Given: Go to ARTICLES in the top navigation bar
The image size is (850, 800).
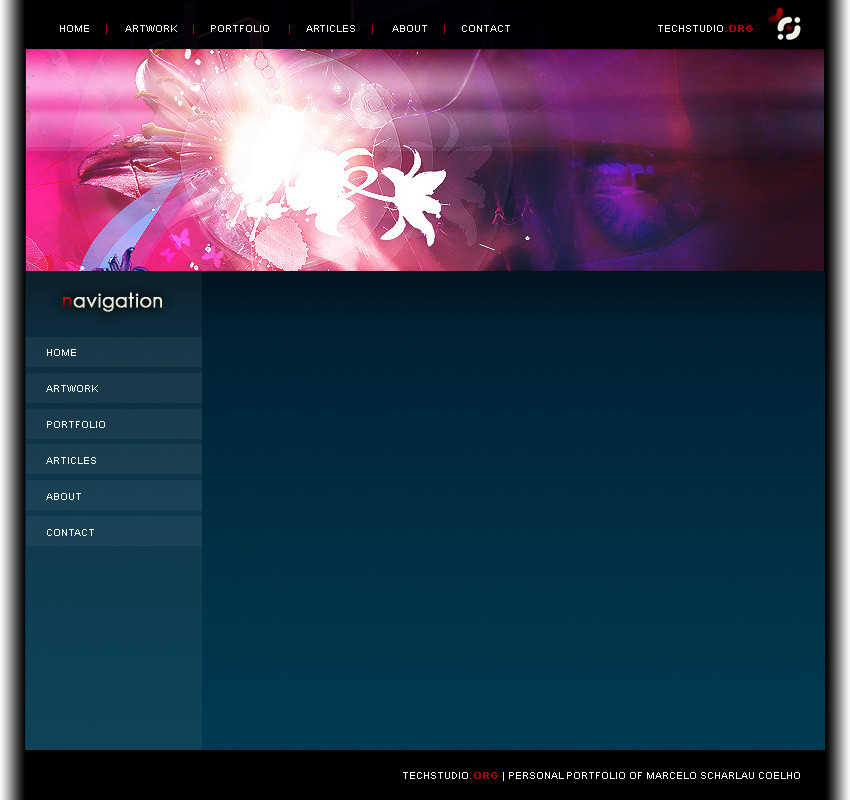Looking at the screenshot, I should 331,29.
